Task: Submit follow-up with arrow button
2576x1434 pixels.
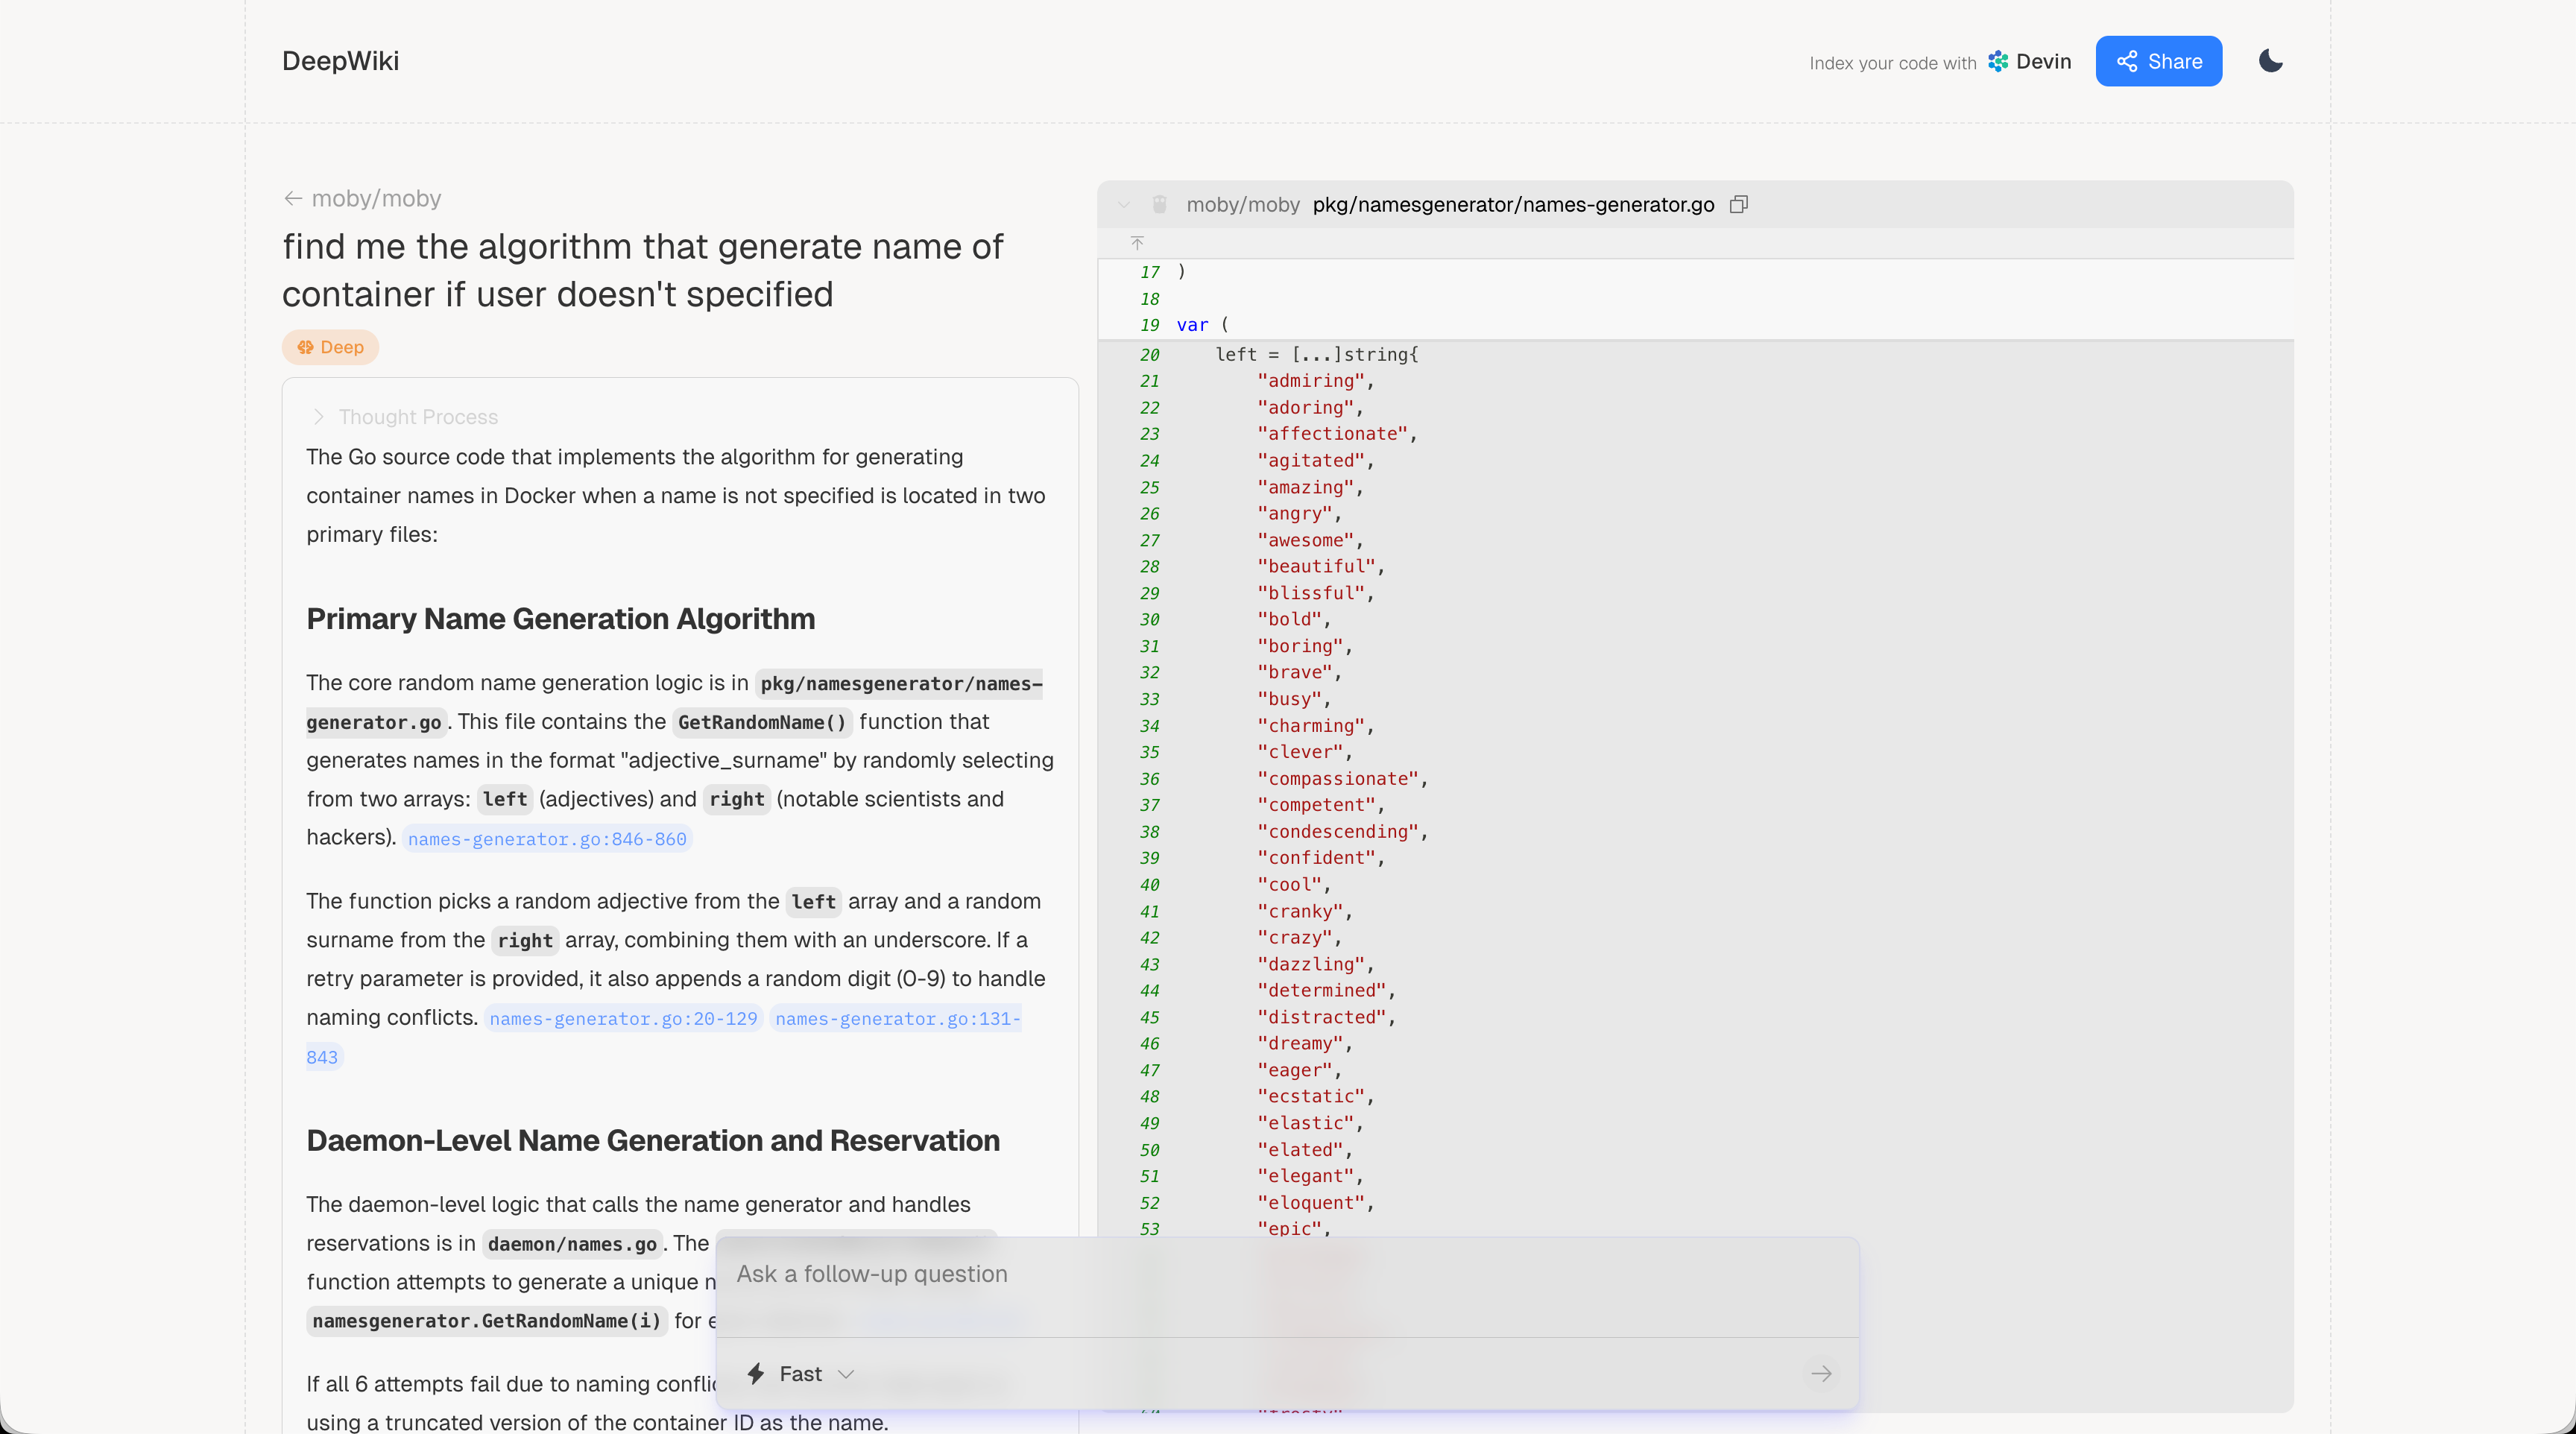Action: (x=1821, y=1374)
